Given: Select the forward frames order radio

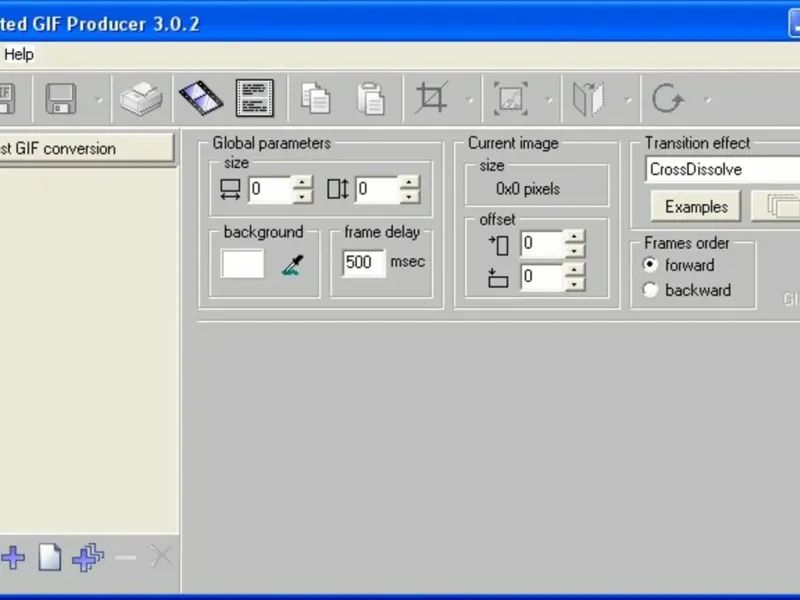Looking at the screenshot, I should (x=651, y=265).
